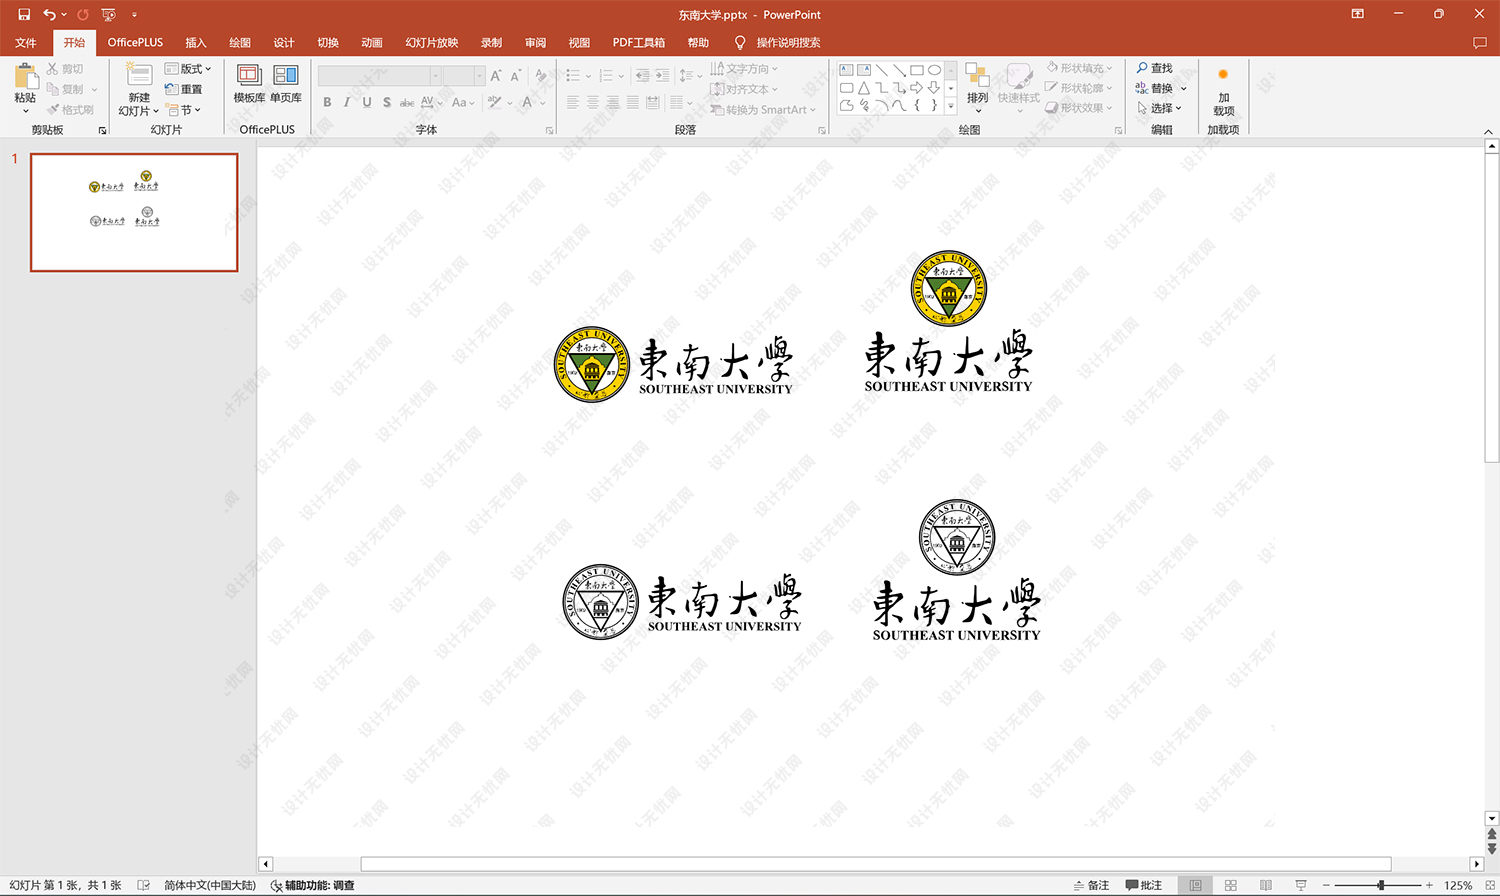Collapse the ribbon with the chevron arrow
This screenshot has width=1500, height=896.
point(1488,132)
